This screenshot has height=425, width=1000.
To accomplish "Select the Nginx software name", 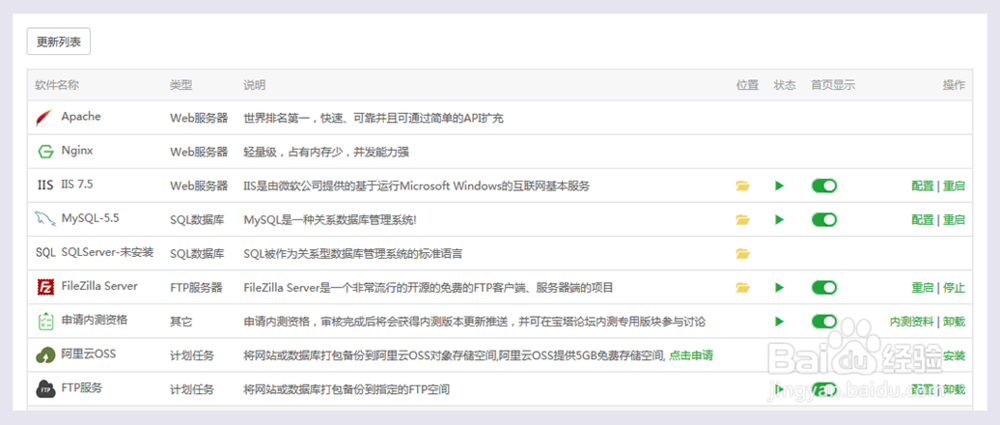I will click(77, 151).
